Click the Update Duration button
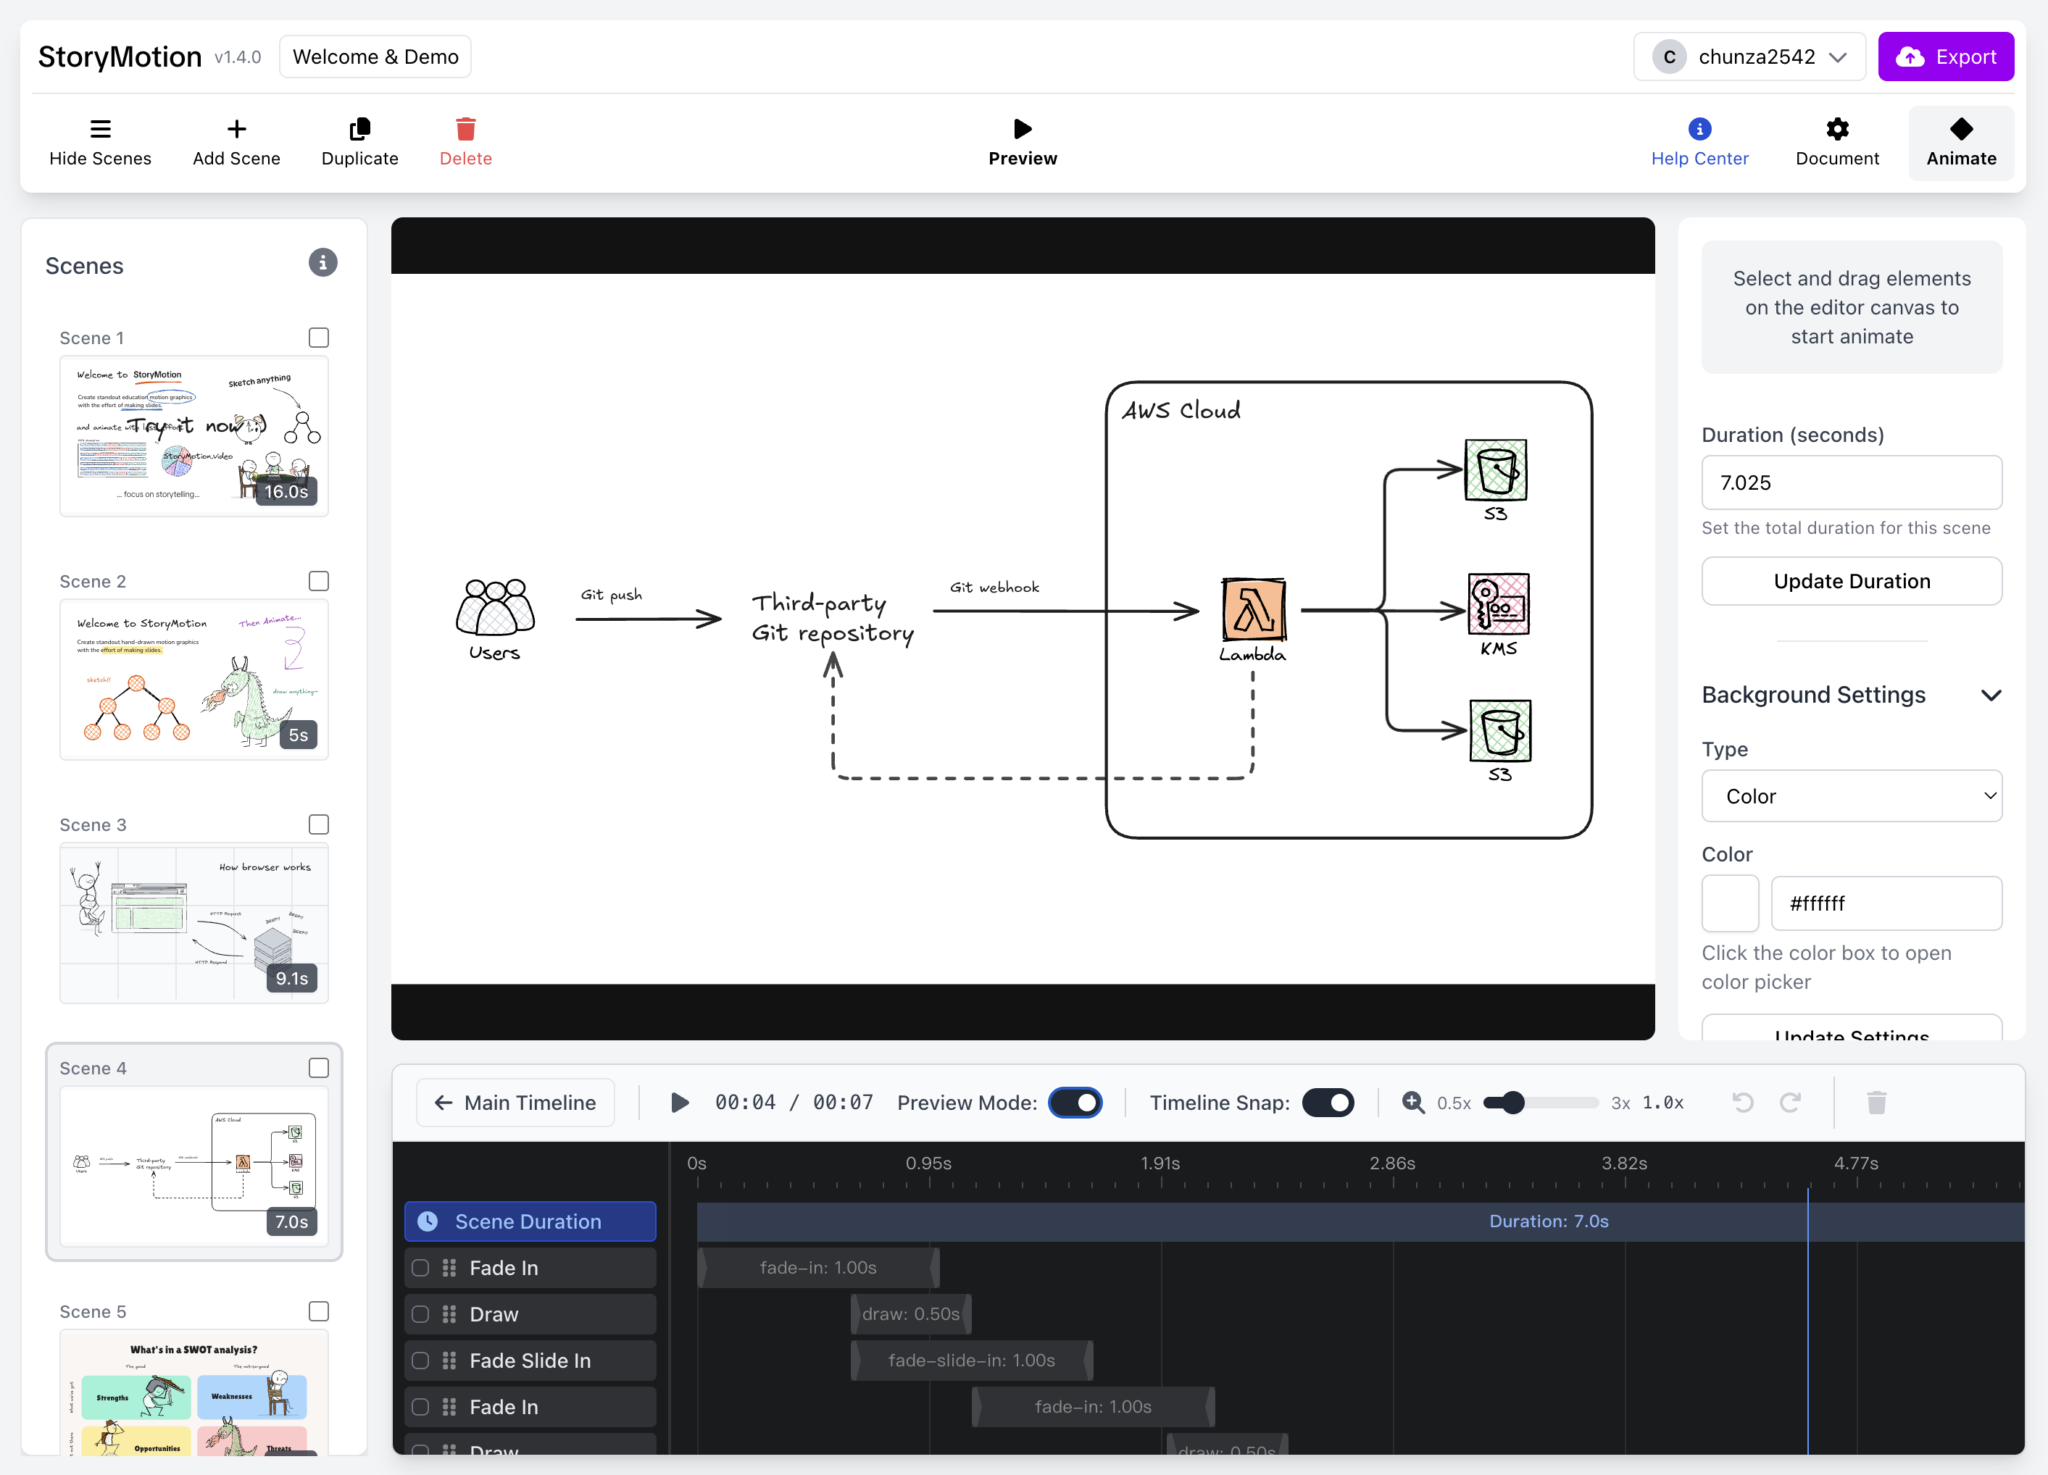This screenshot has width=2048, height=1475. click(1851, 581)
